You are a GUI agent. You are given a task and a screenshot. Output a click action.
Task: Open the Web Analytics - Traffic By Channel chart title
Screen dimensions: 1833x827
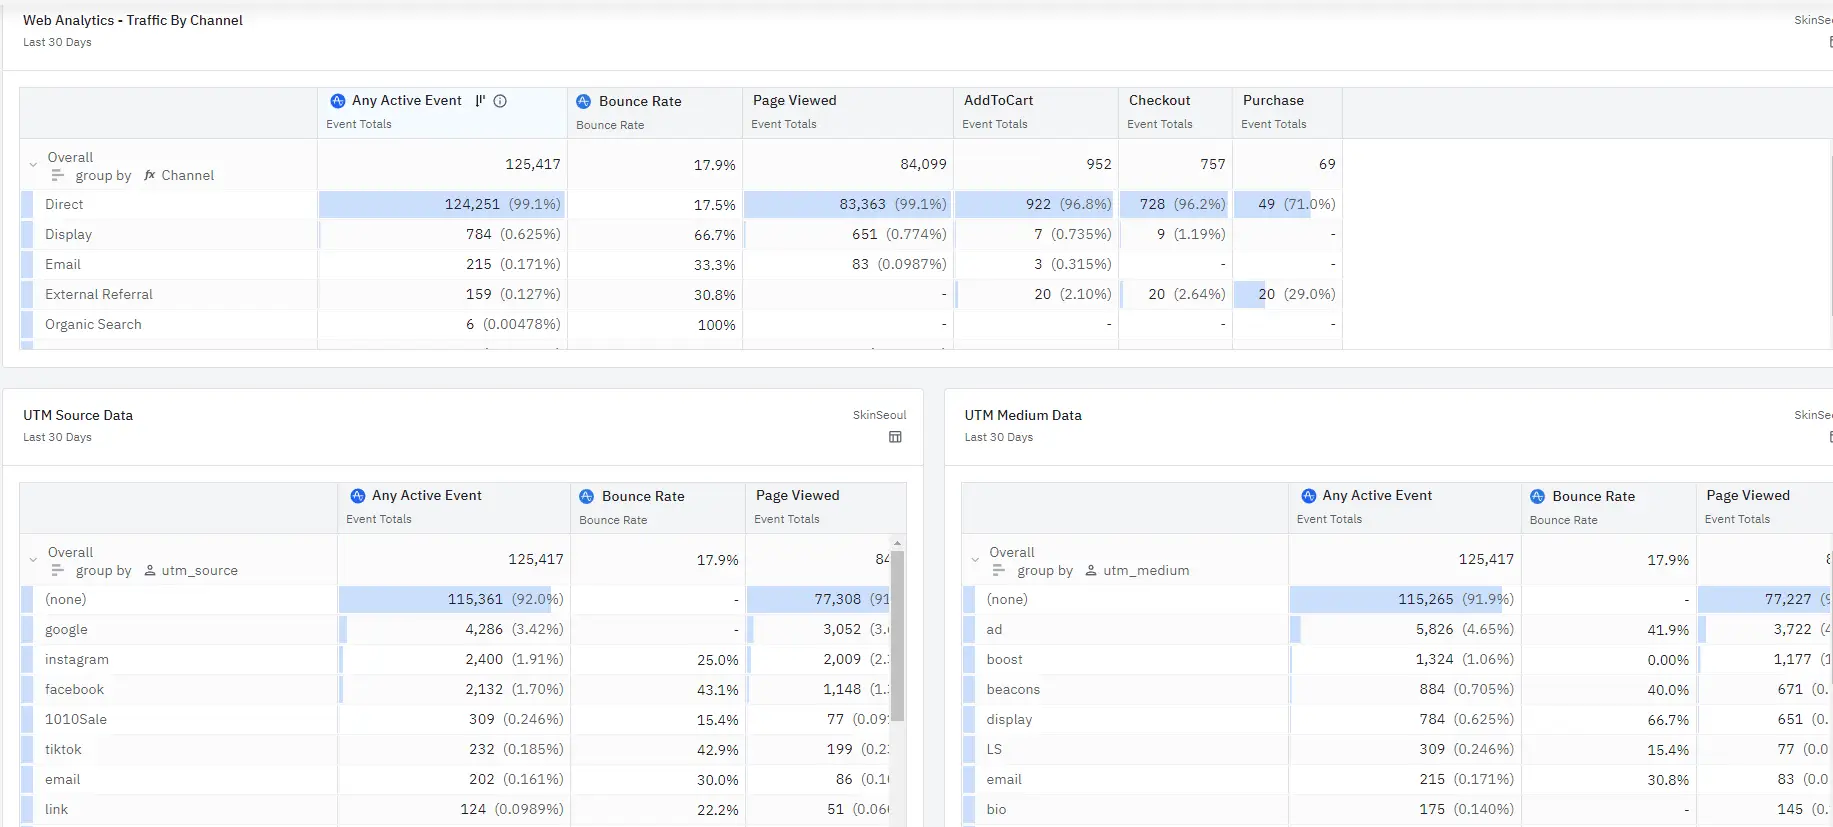pyautogui.click(x=133, y=20)
